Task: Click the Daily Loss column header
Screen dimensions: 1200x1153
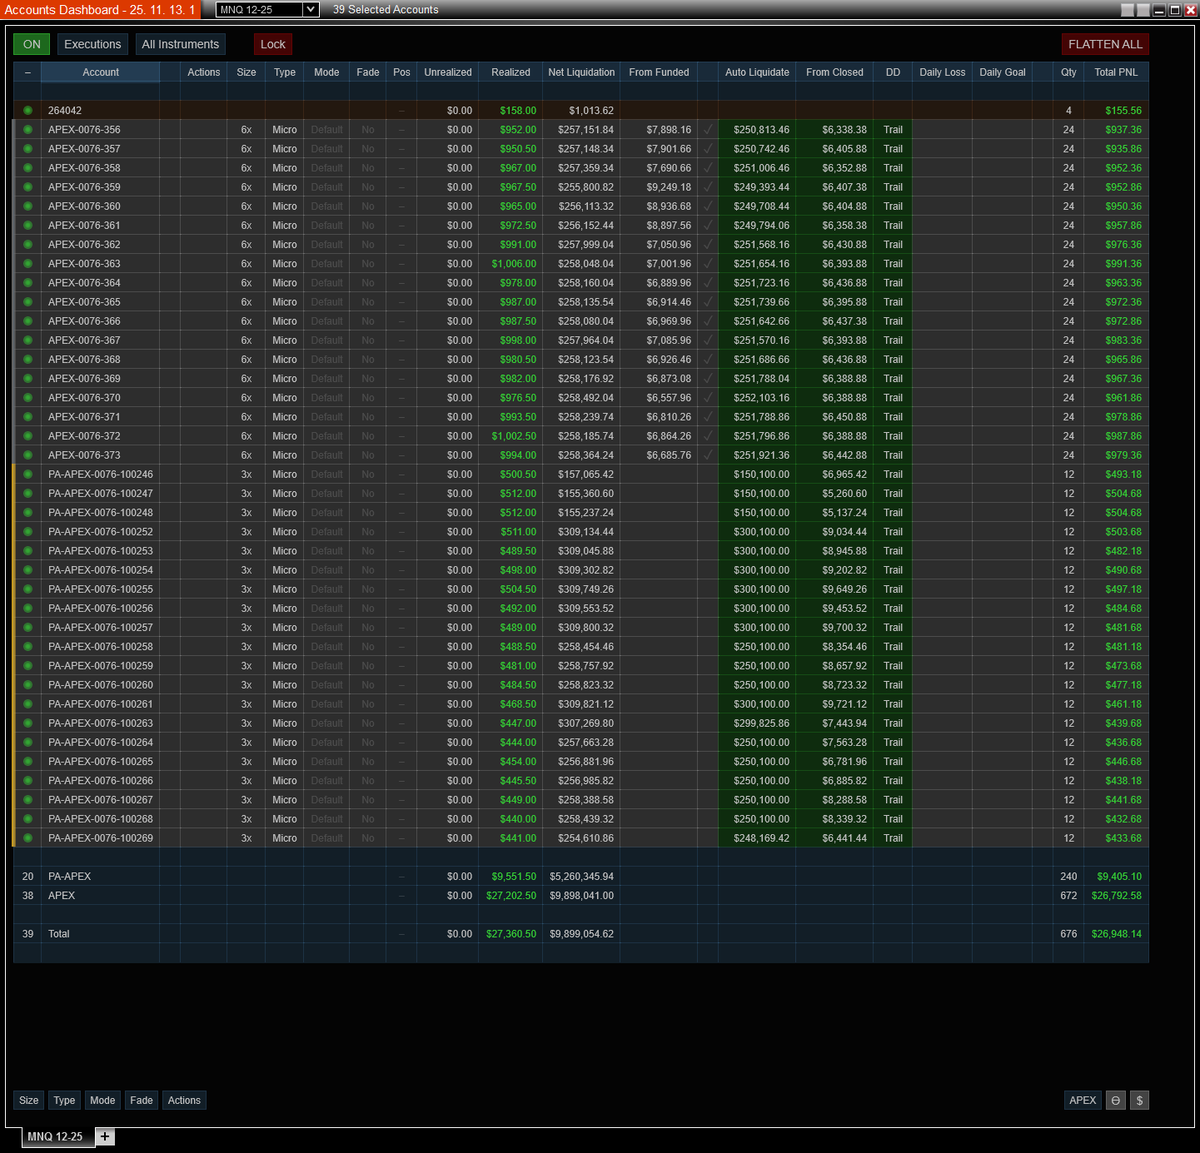Action: click(x=942, y=72)
